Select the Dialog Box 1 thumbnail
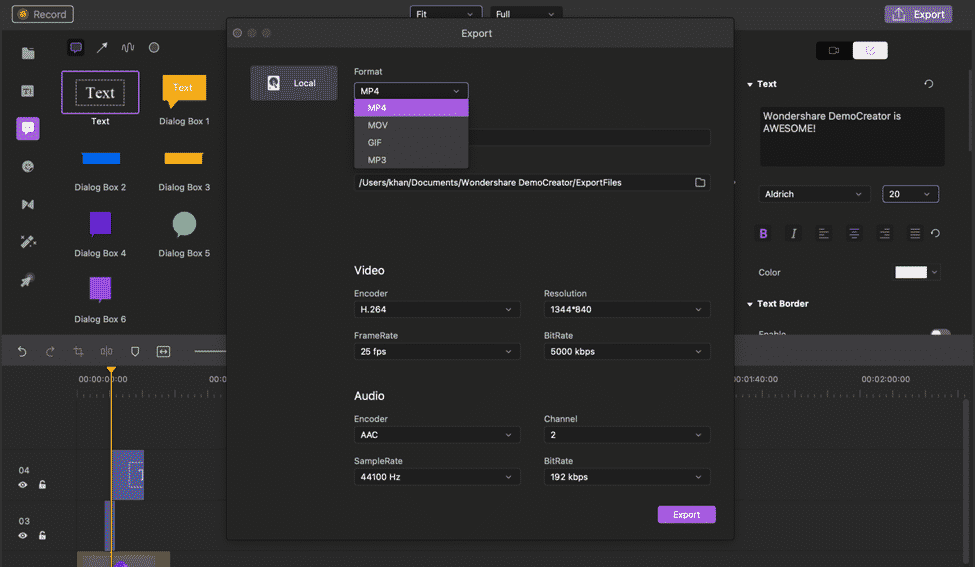This screenshot has height=567, width=975. tap(184, 90)
